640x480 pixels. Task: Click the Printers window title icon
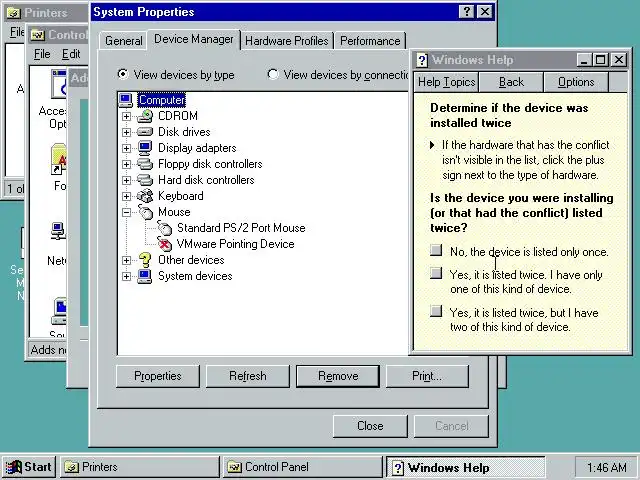(x=13, y=13)
